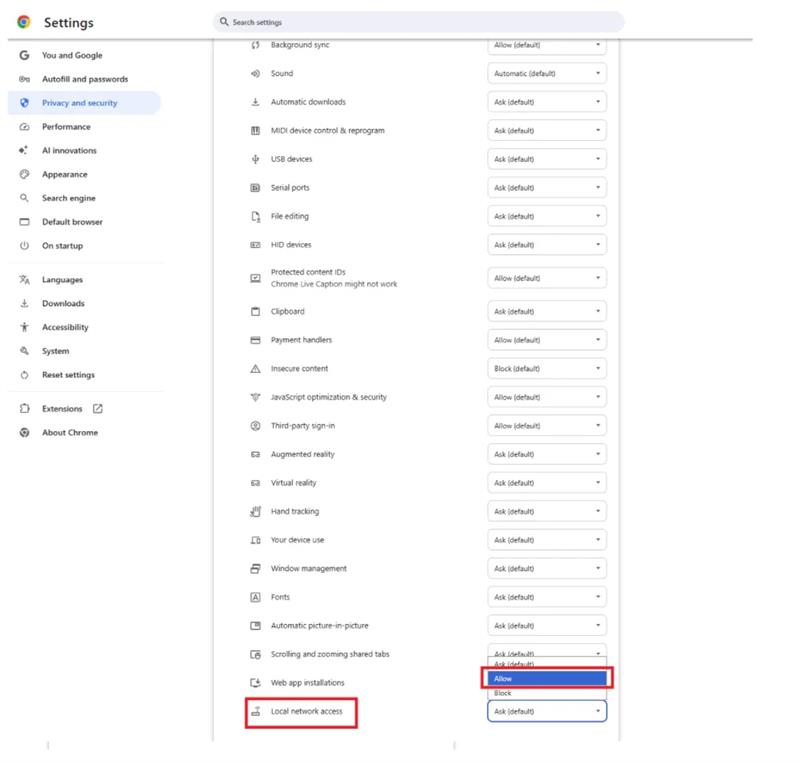This screenshot has width=800, height=763.
Task: Click the Serial ports icon
Action: tap(255, 188)
